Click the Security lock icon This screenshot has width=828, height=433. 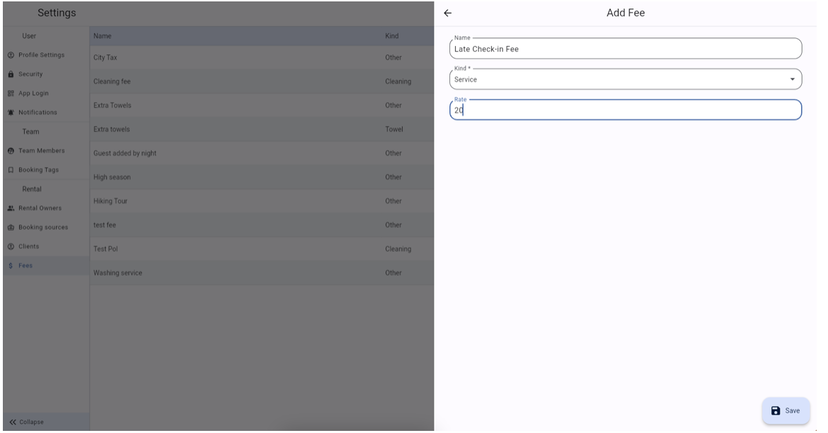(x=11, y=74)
